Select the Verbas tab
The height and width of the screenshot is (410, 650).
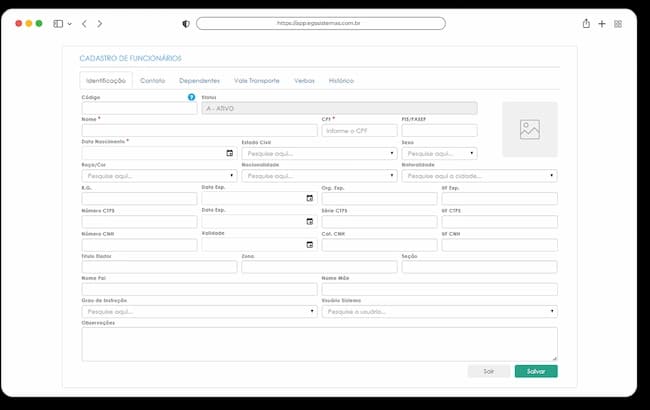304,80
